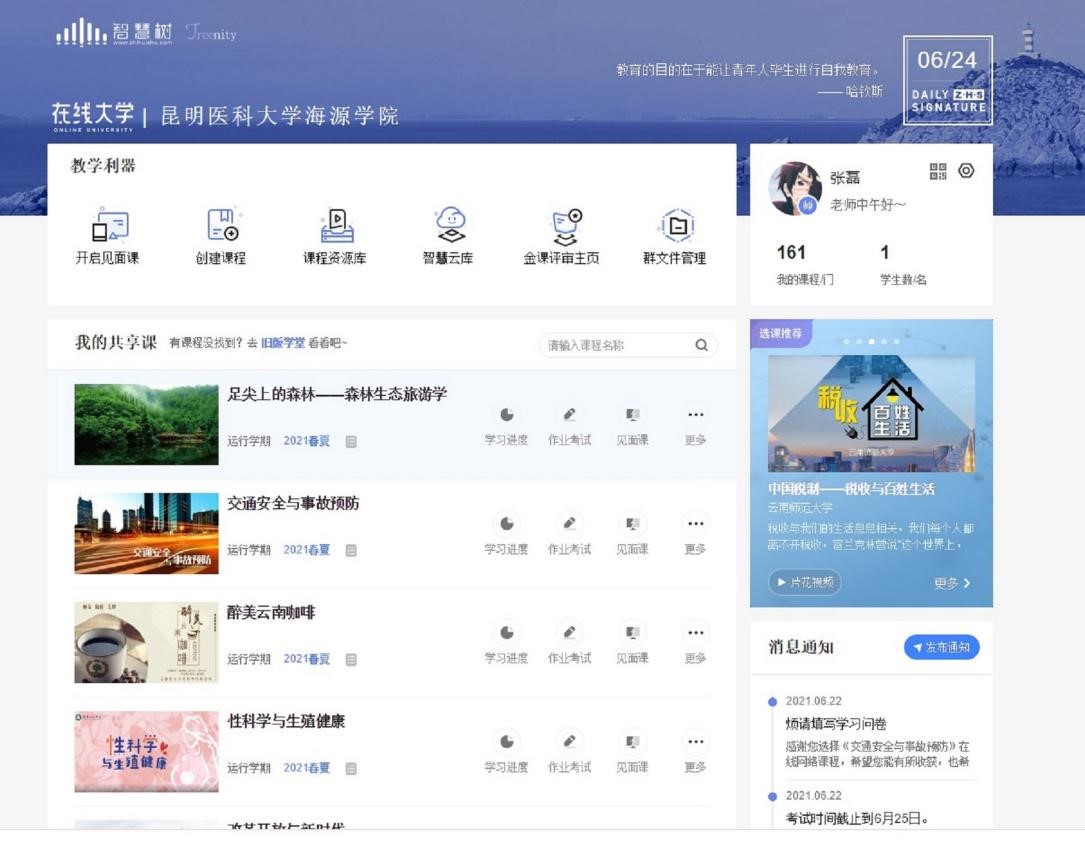Open course title 醉美云南咖啡
1085x847 pixels.
point(271,612)
